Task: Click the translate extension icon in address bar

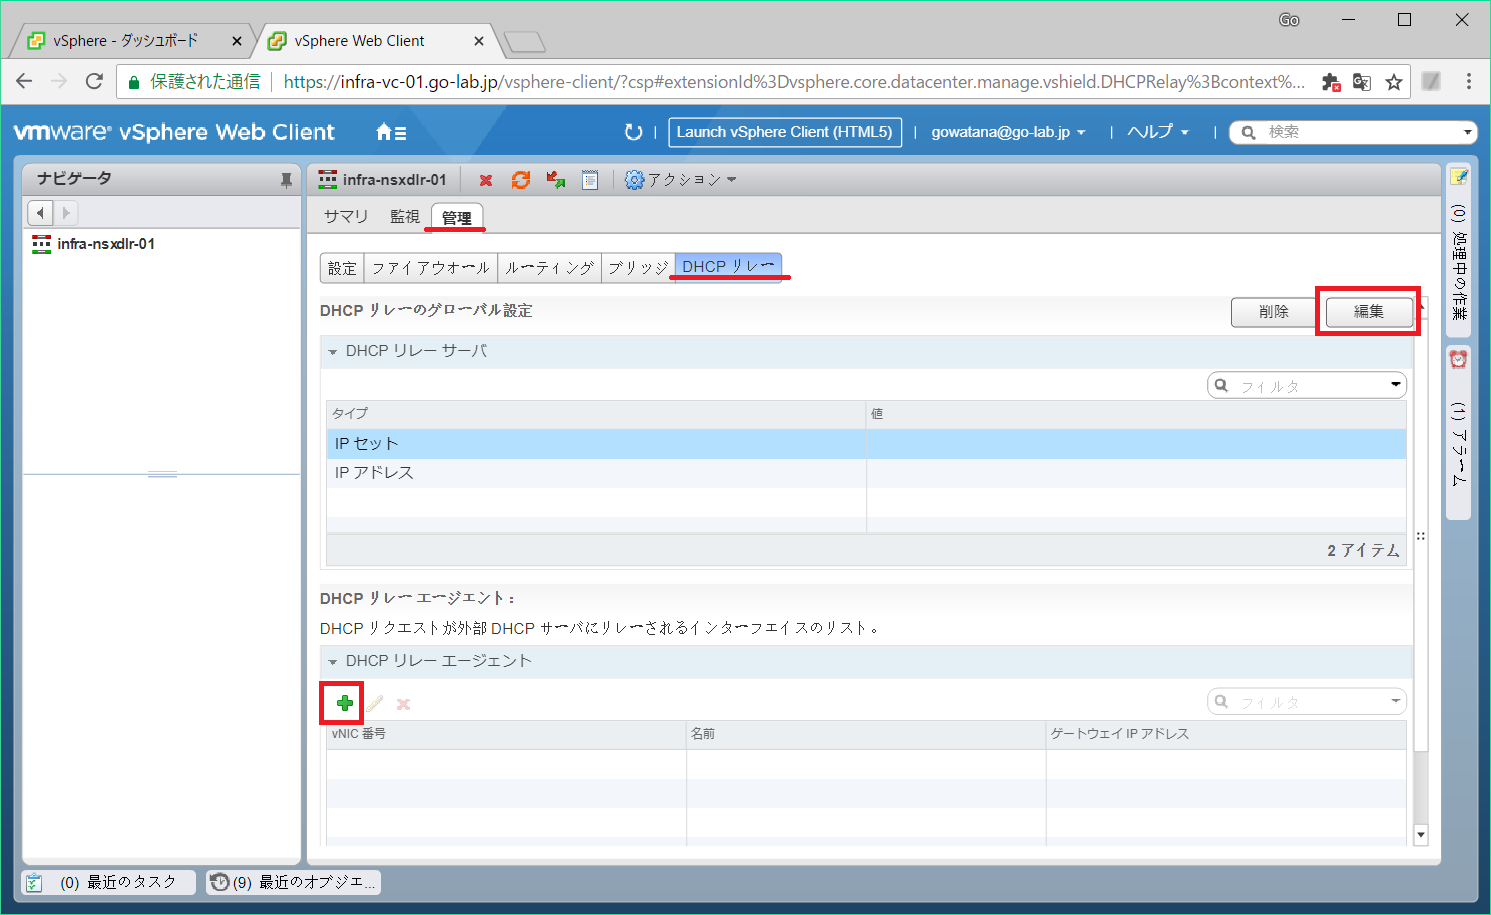Action: [1362, 82]
